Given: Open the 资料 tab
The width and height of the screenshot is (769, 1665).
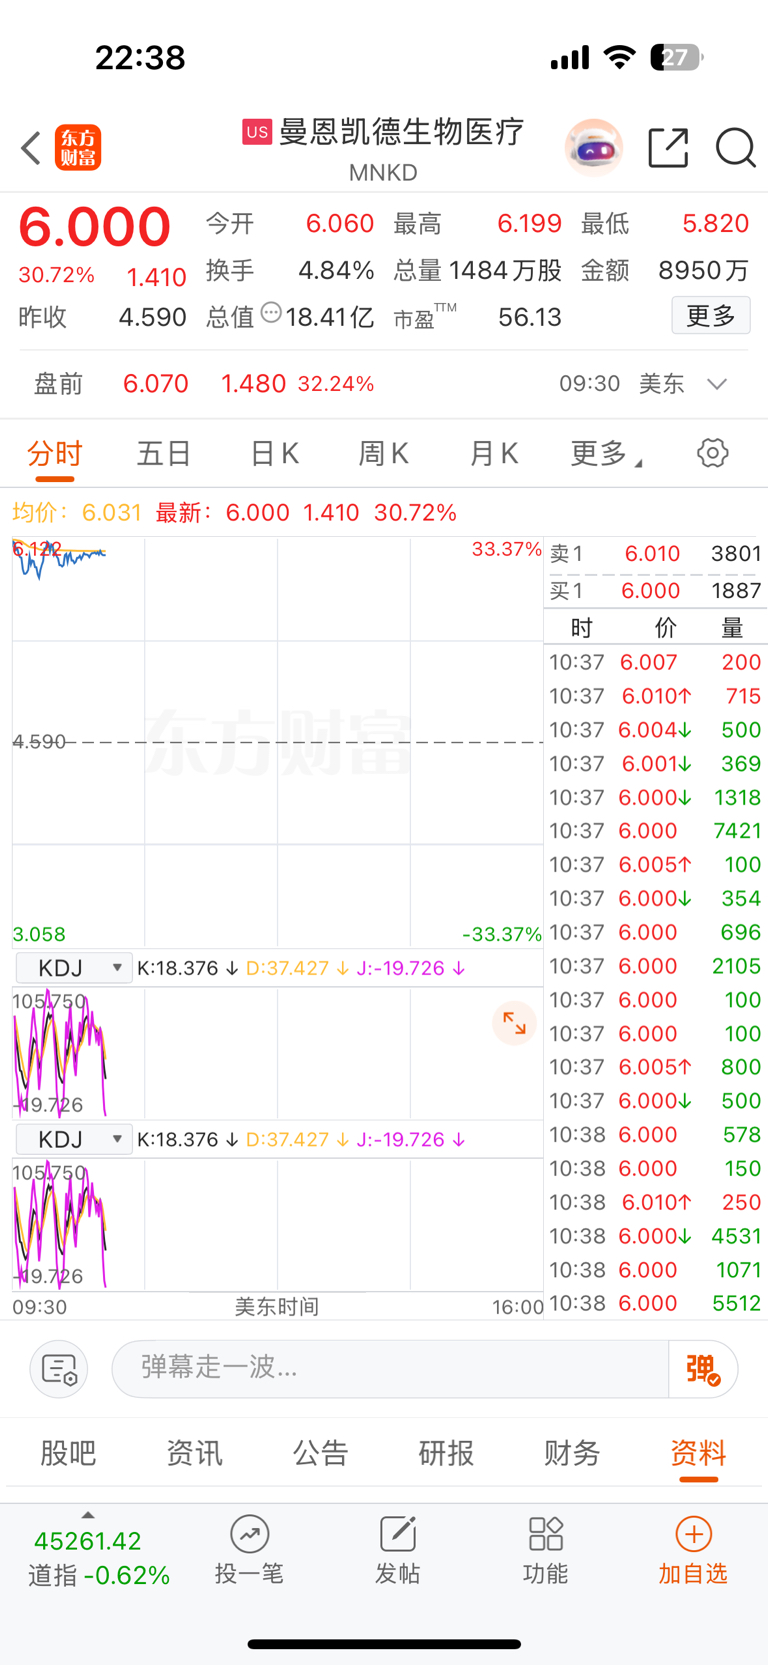Looking at the screenshot, I should 698,1453.
